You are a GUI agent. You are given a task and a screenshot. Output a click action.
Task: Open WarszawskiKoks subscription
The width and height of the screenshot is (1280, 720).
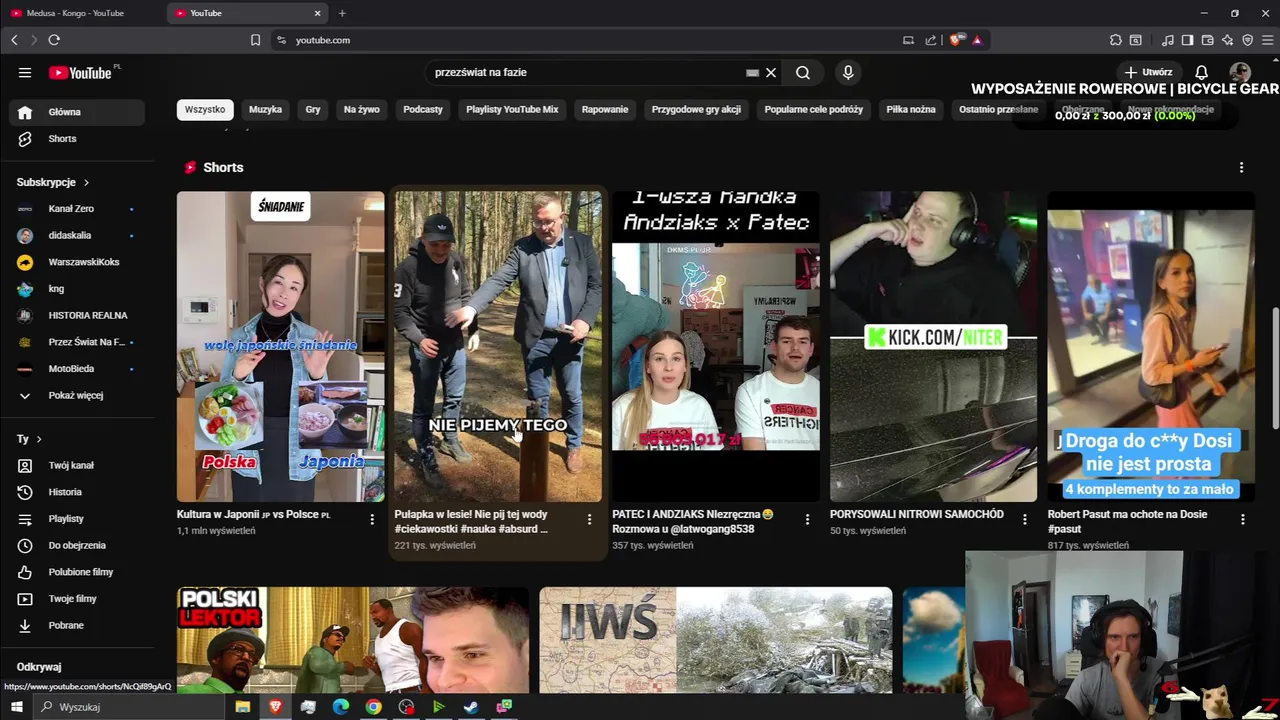click(77, 262)
